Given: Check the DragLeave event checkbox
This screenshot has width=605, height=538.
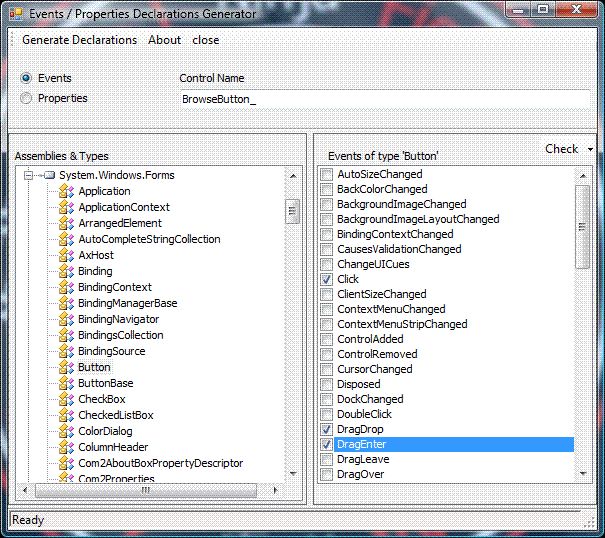Looking at the screenshot, I should [x=326, y=460].
